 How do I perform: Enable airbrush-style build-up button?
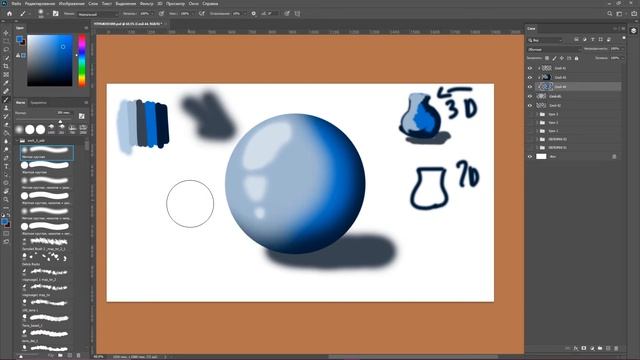pos(202,13)
